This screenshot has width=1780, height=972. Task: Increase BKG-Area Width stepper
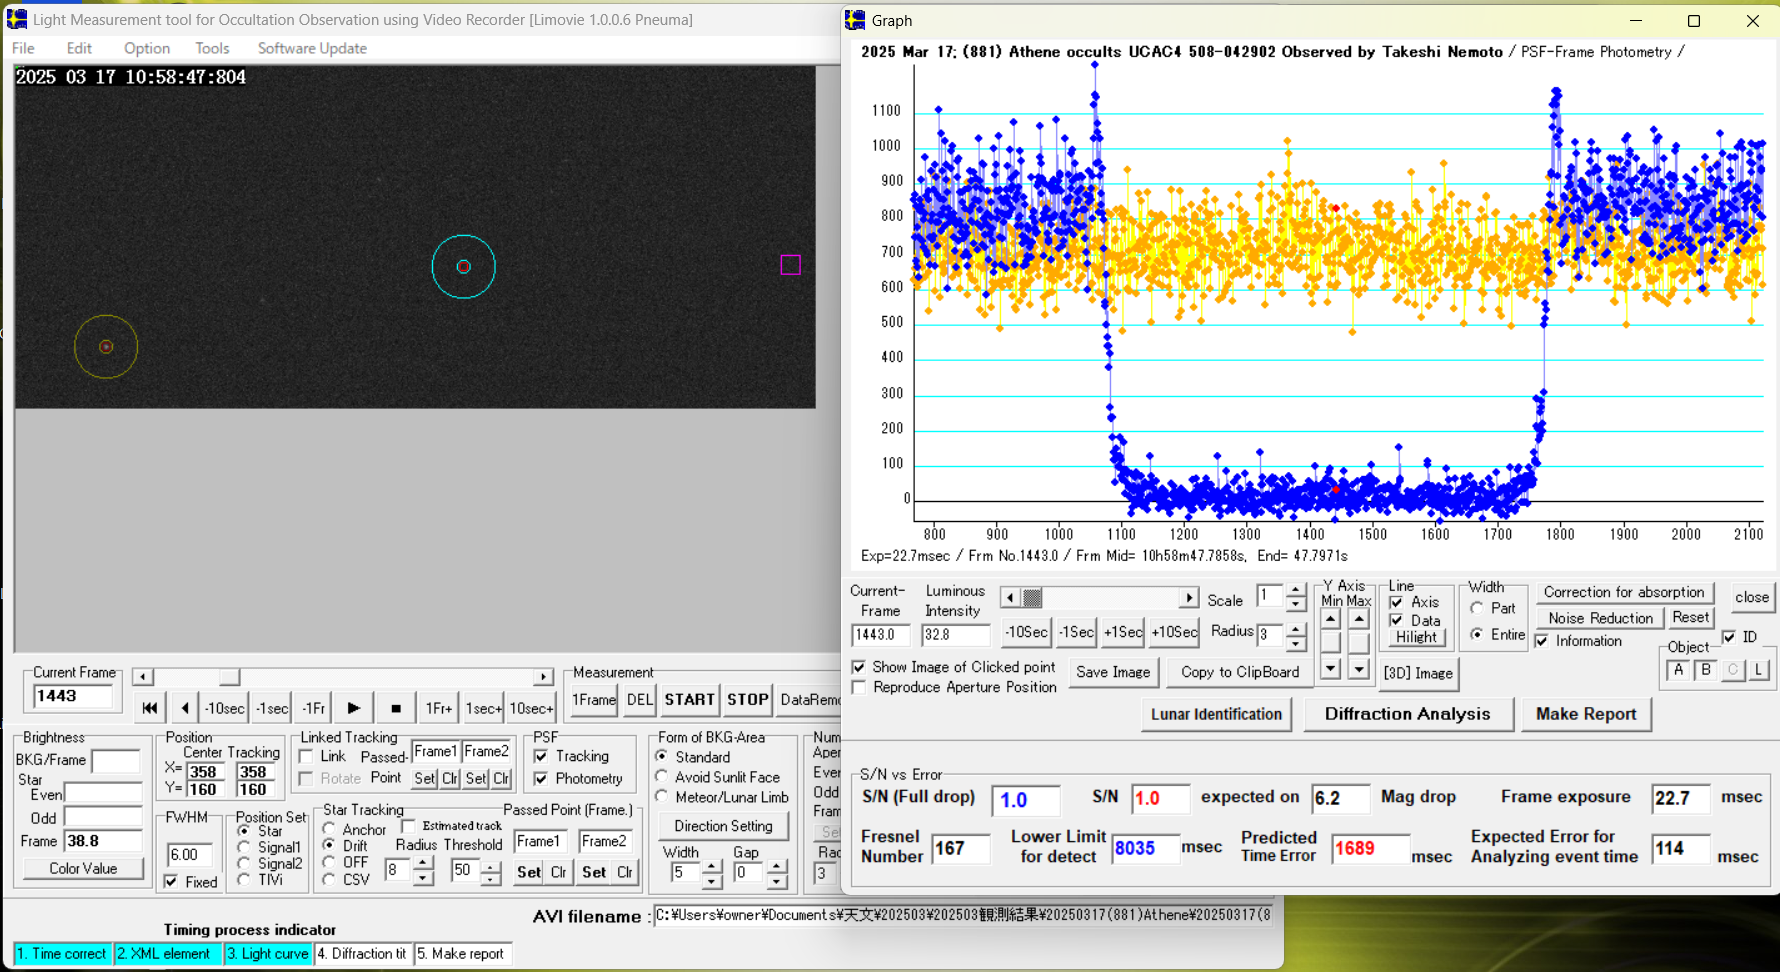click(x=711, y=866)
